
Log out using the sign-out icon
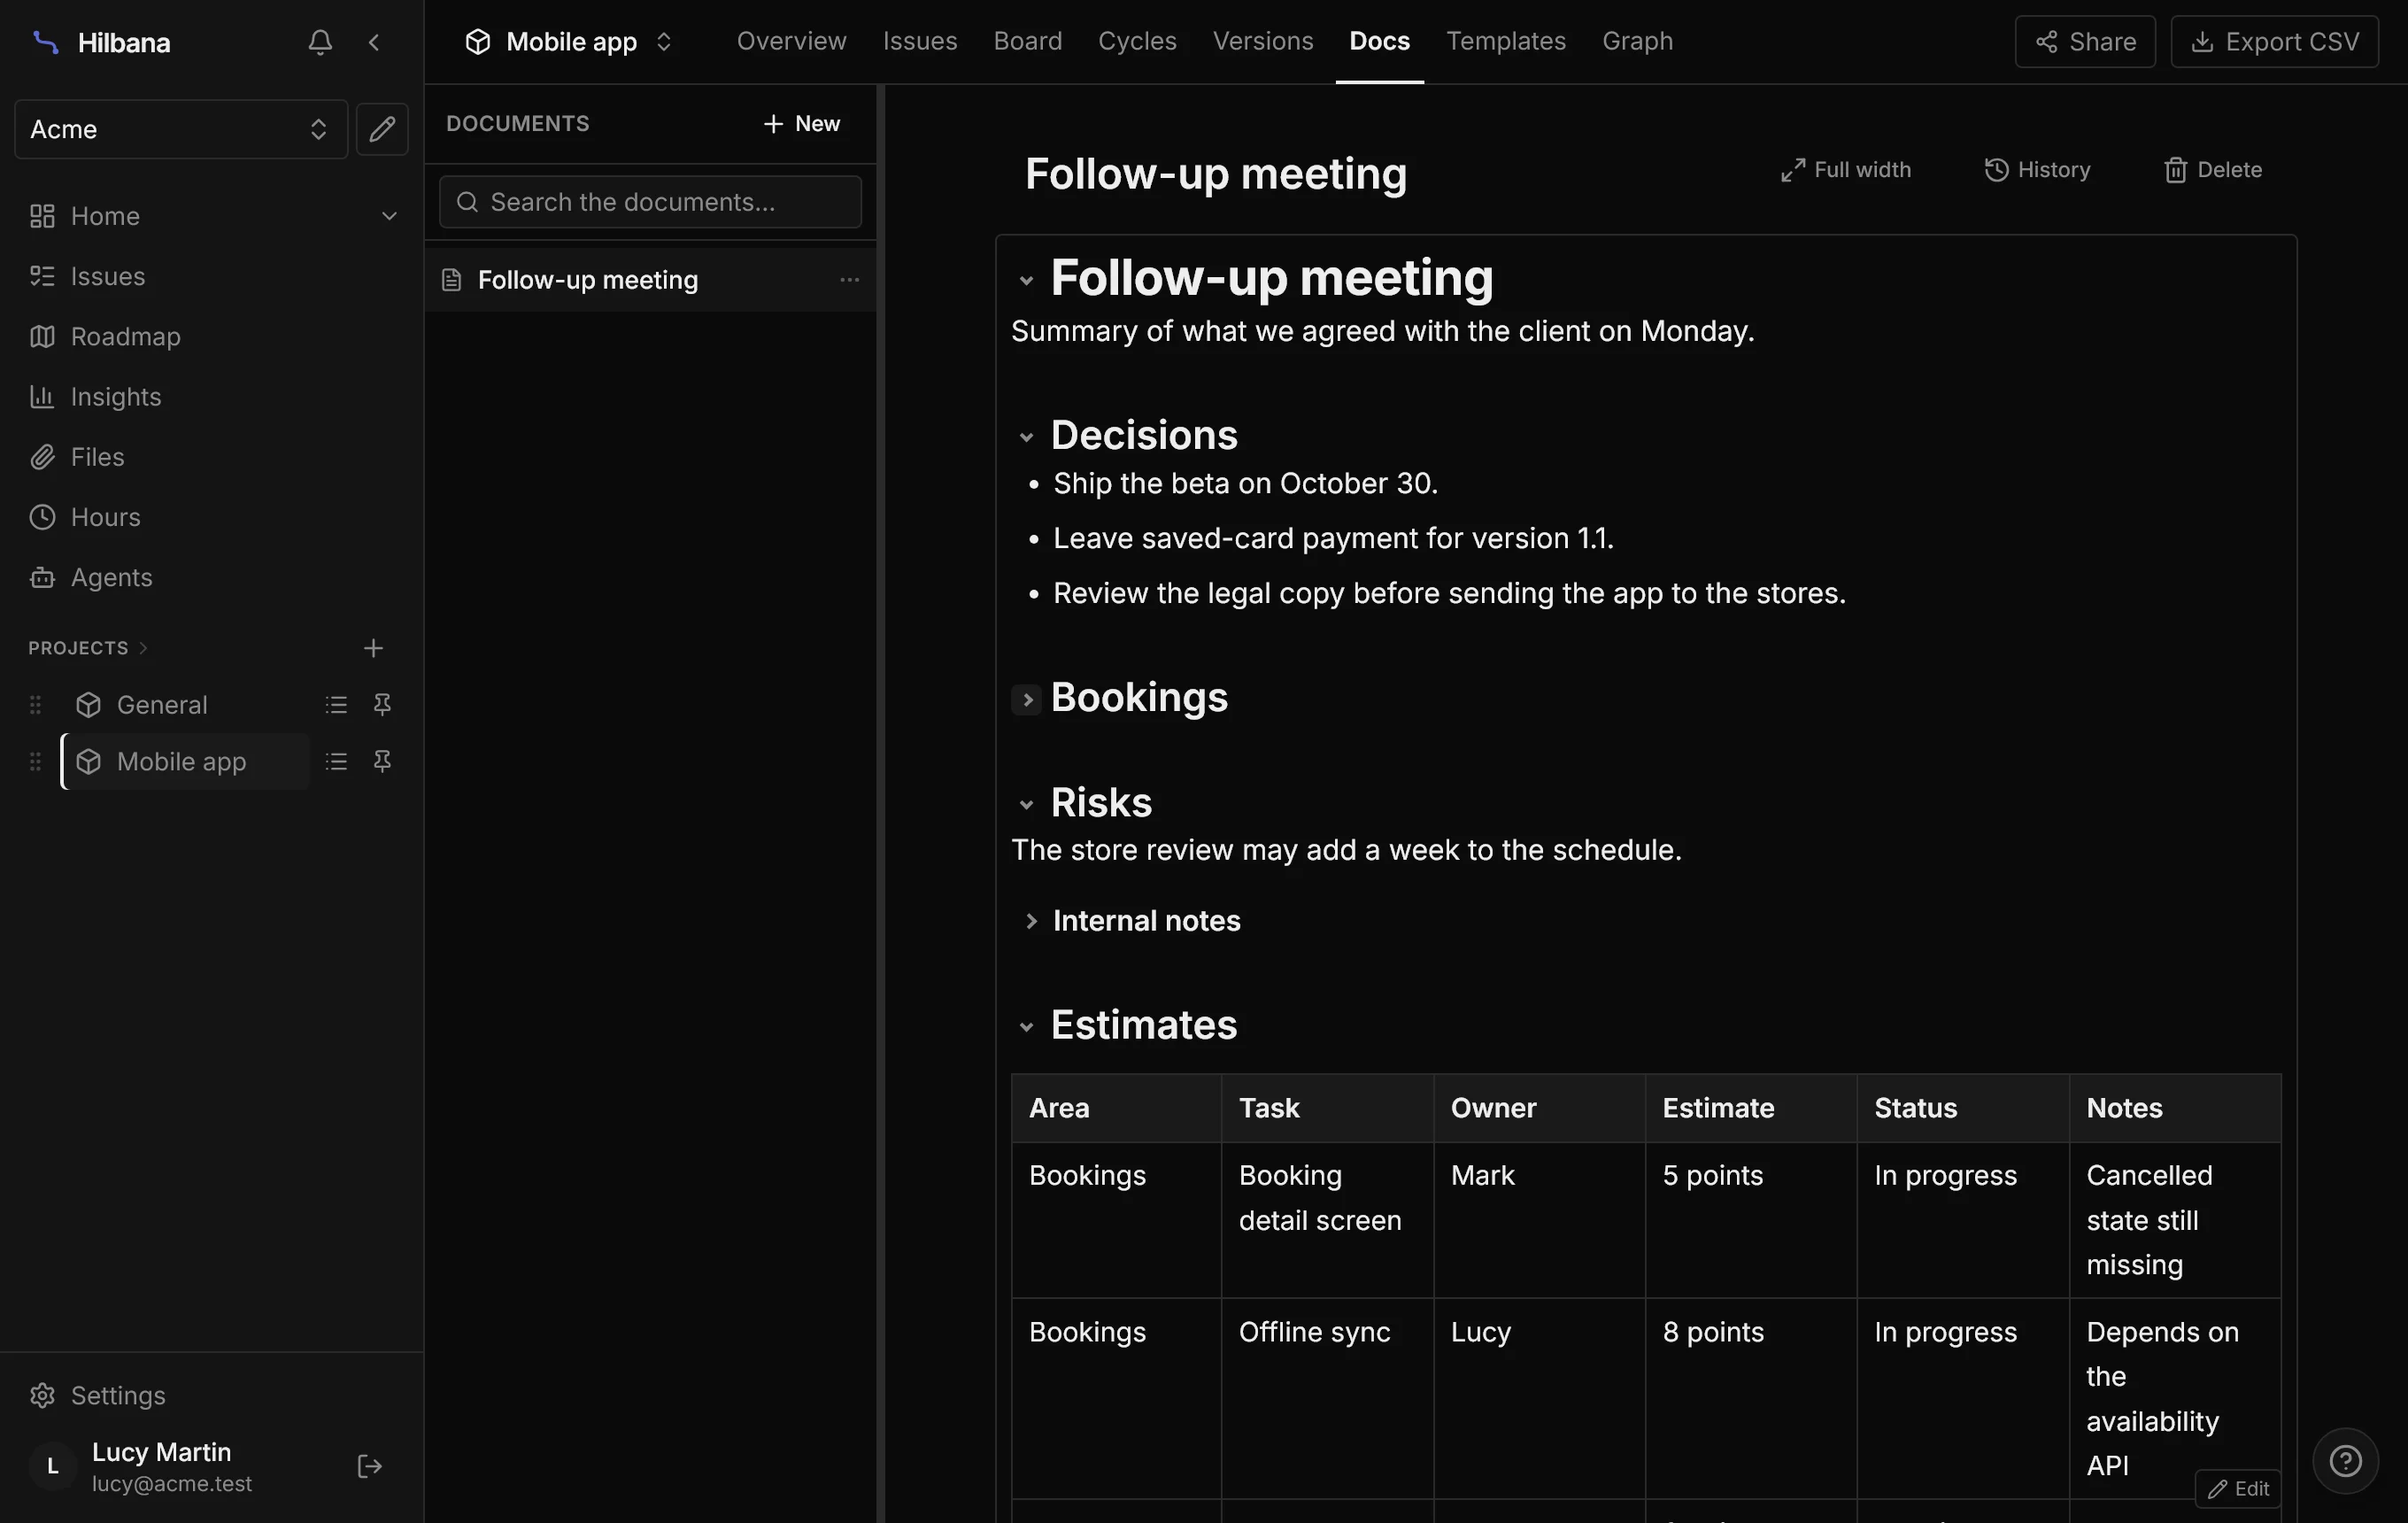pos(369,1466)
